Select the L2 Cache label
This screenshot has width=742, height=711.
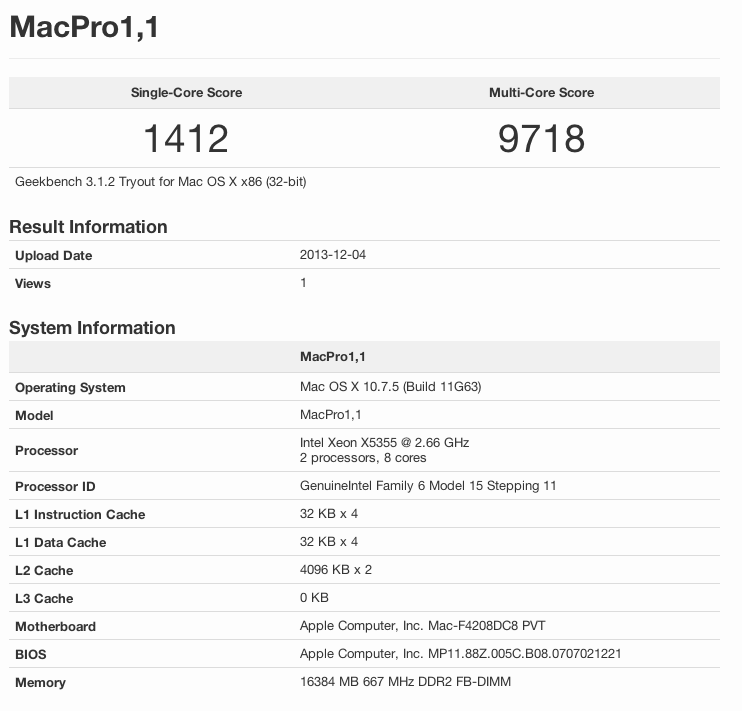tap(44, 570)
